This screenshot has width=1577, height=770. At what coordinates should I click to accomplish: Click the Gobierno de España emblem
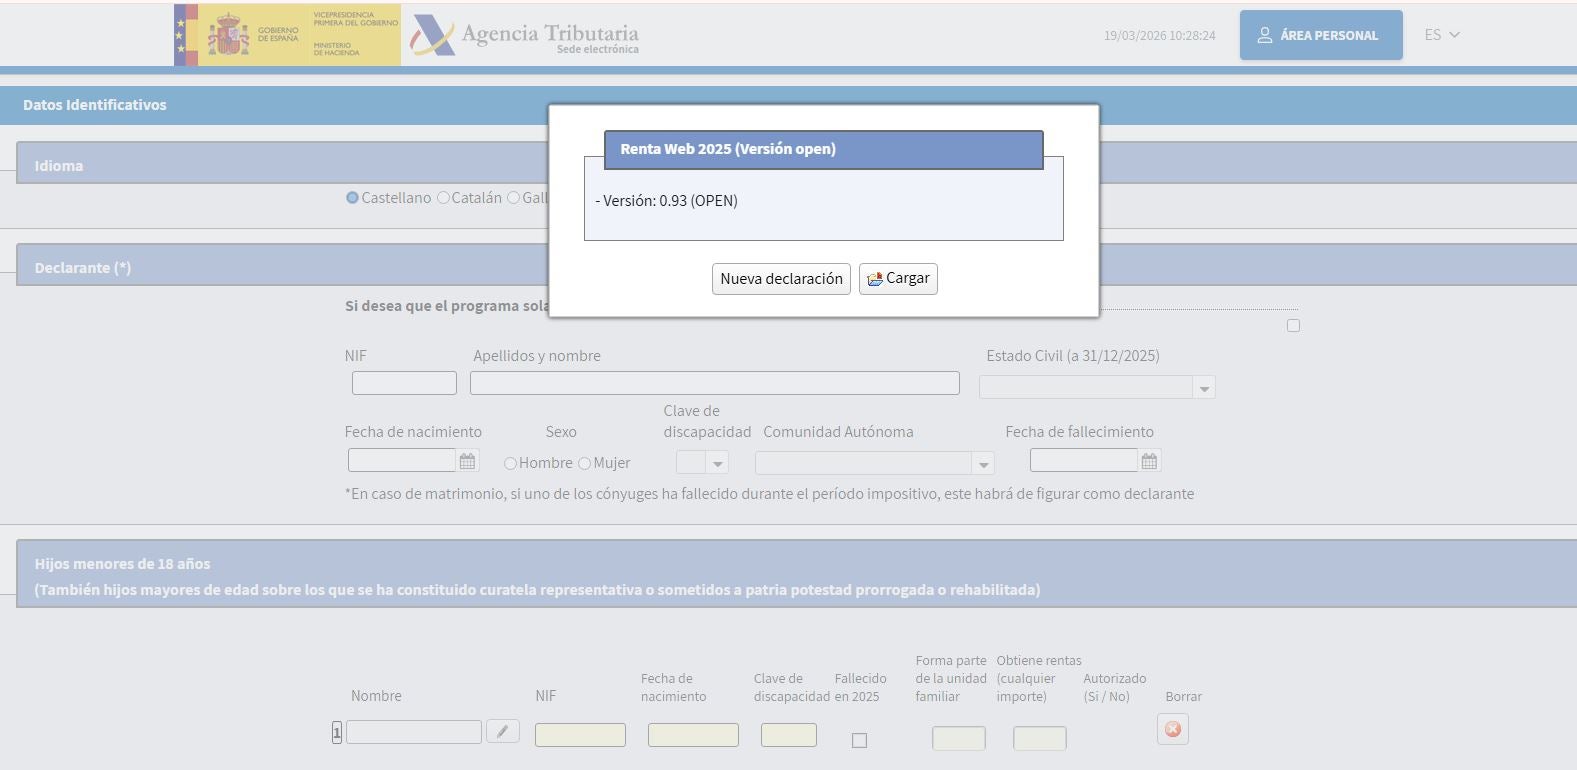(228, 36)
